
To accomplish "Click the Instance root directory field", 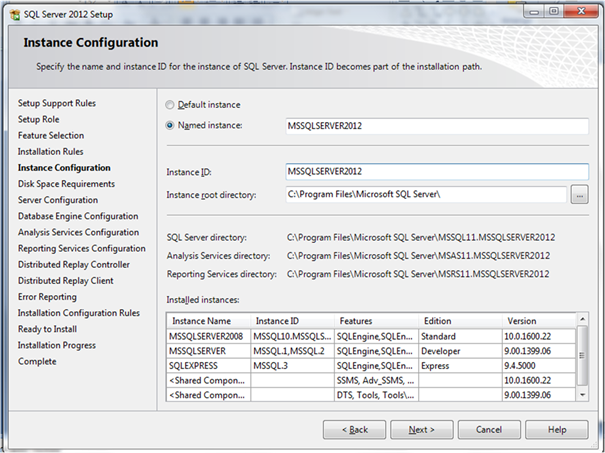I will [426, 194].
